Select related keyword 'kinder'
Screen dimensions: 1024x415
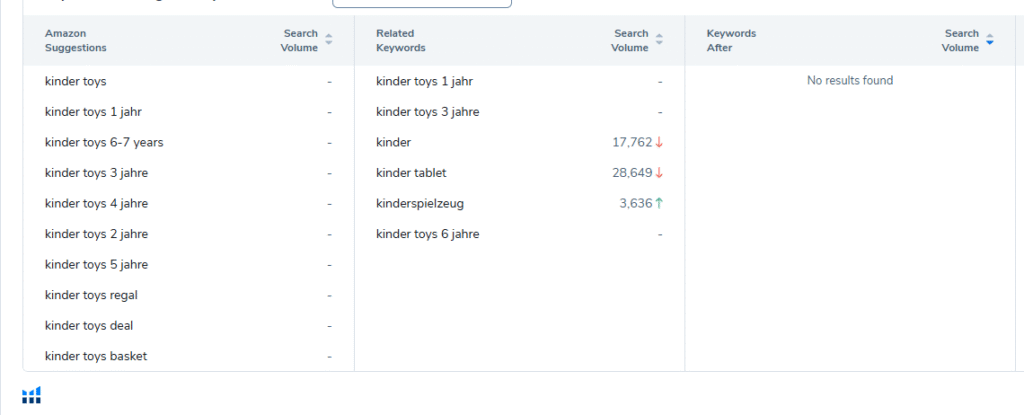[x=393, y=142]
